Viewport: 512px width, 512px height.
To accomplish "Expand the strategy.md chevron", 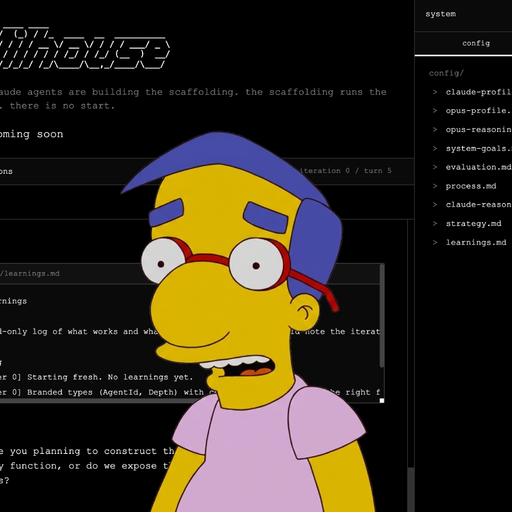I will (435, 223).
